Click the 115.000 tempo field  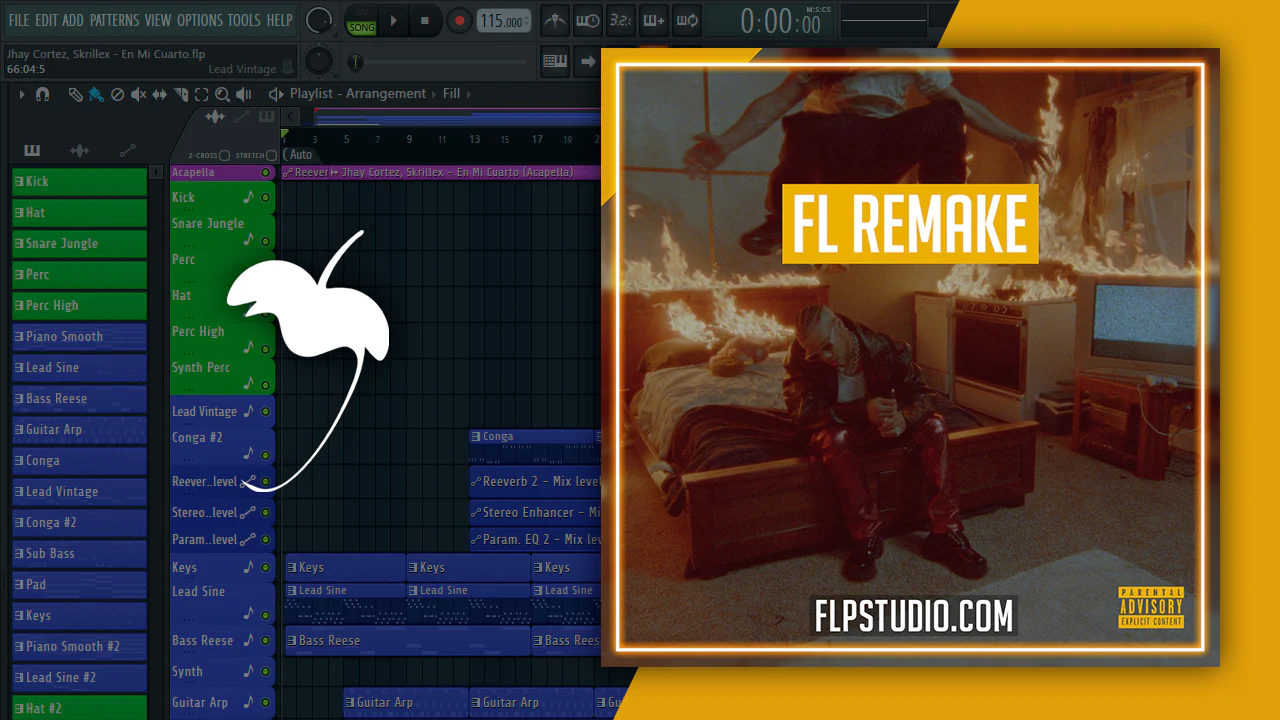pos(504,21)
